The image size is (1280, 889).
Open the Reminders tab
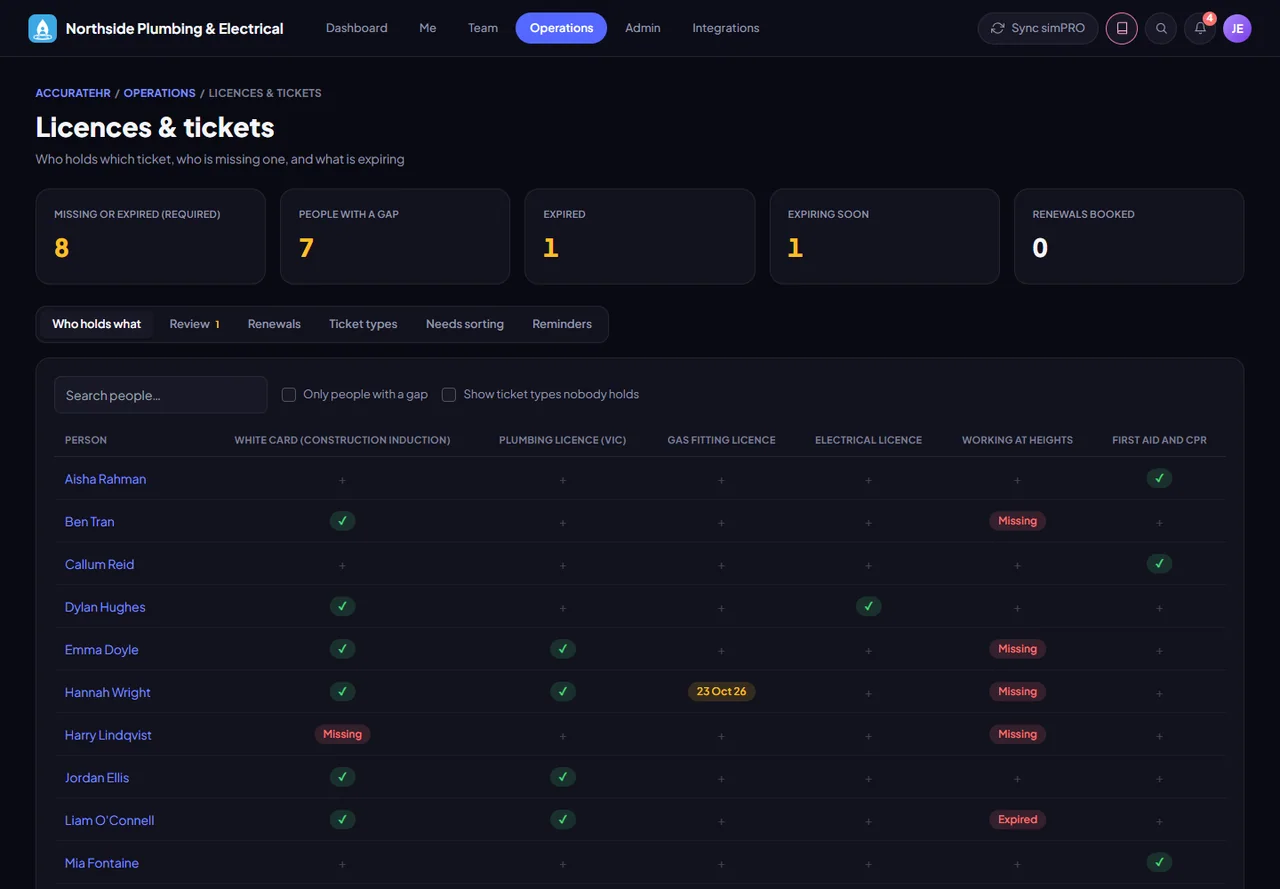(x=562, y=324)
